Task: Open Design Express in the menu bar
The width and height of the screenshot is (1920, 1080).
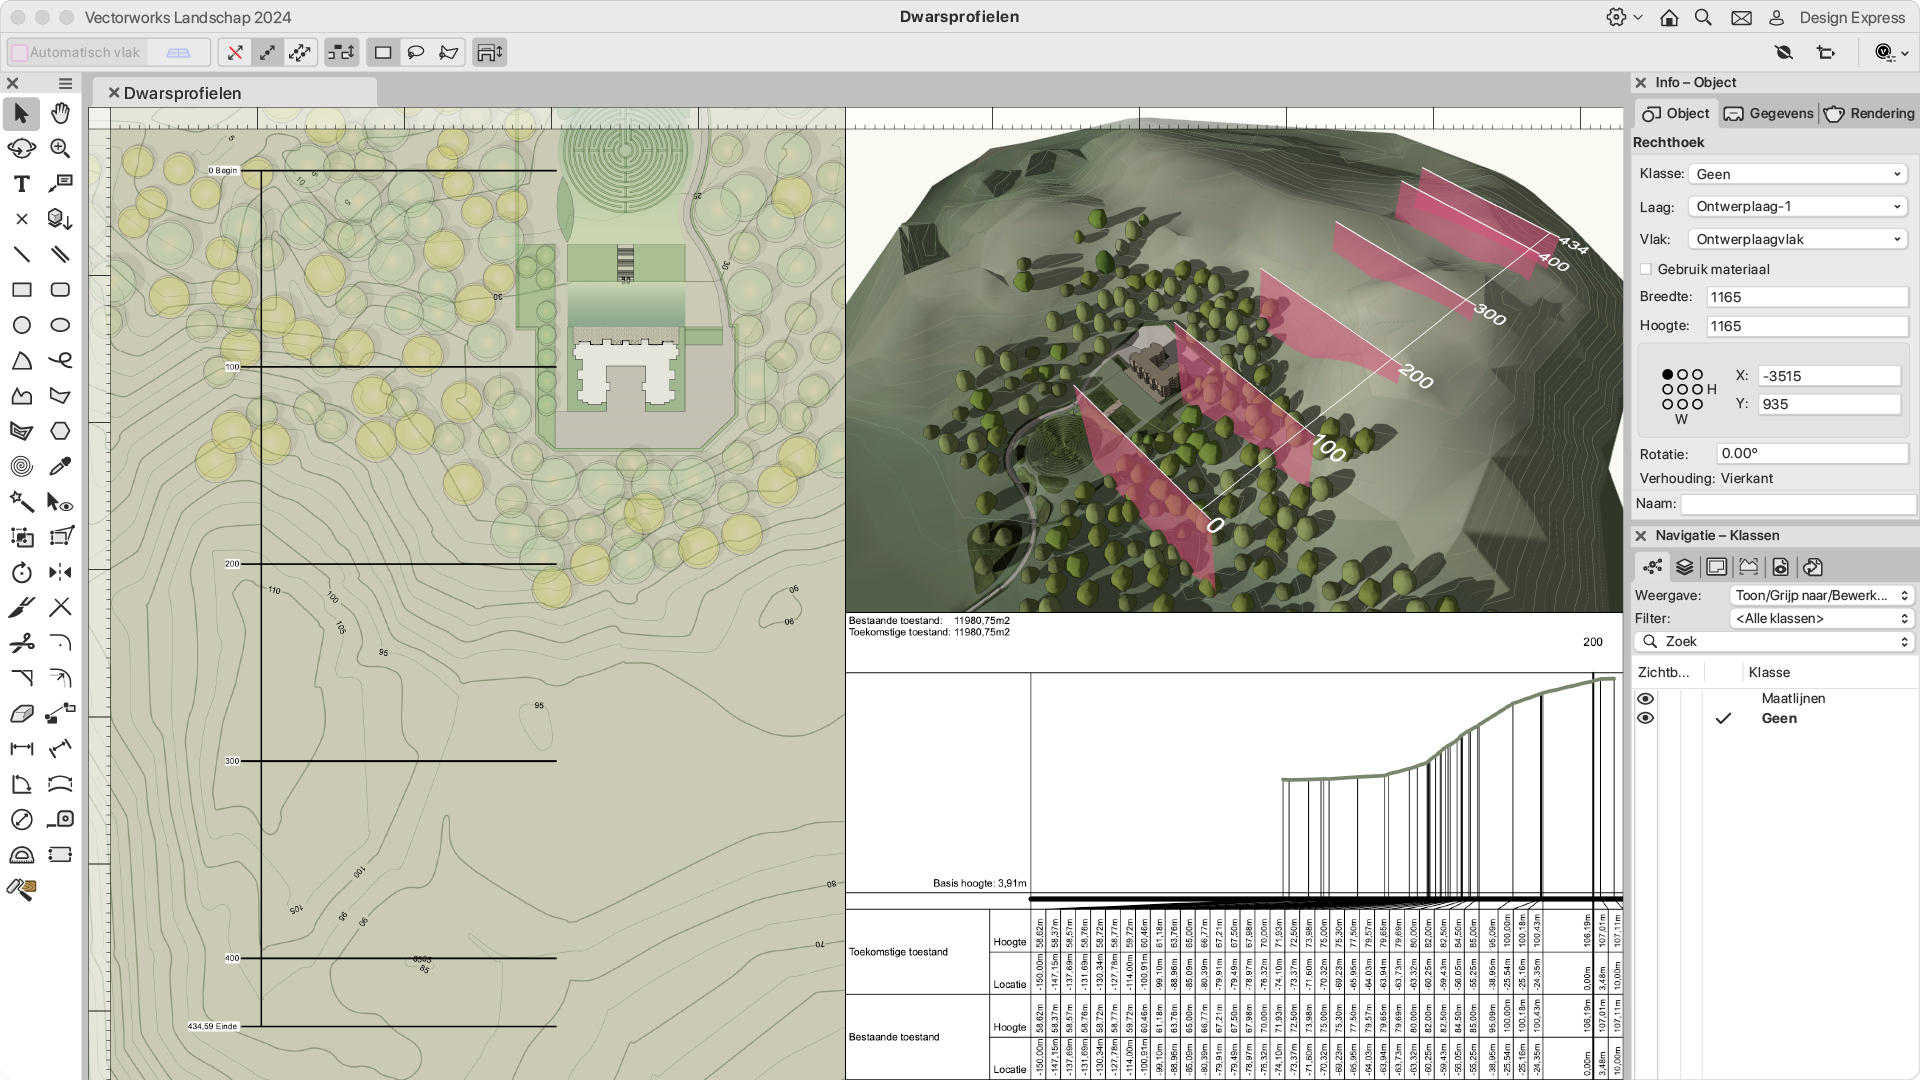Action: click(x=1851, y=17)
